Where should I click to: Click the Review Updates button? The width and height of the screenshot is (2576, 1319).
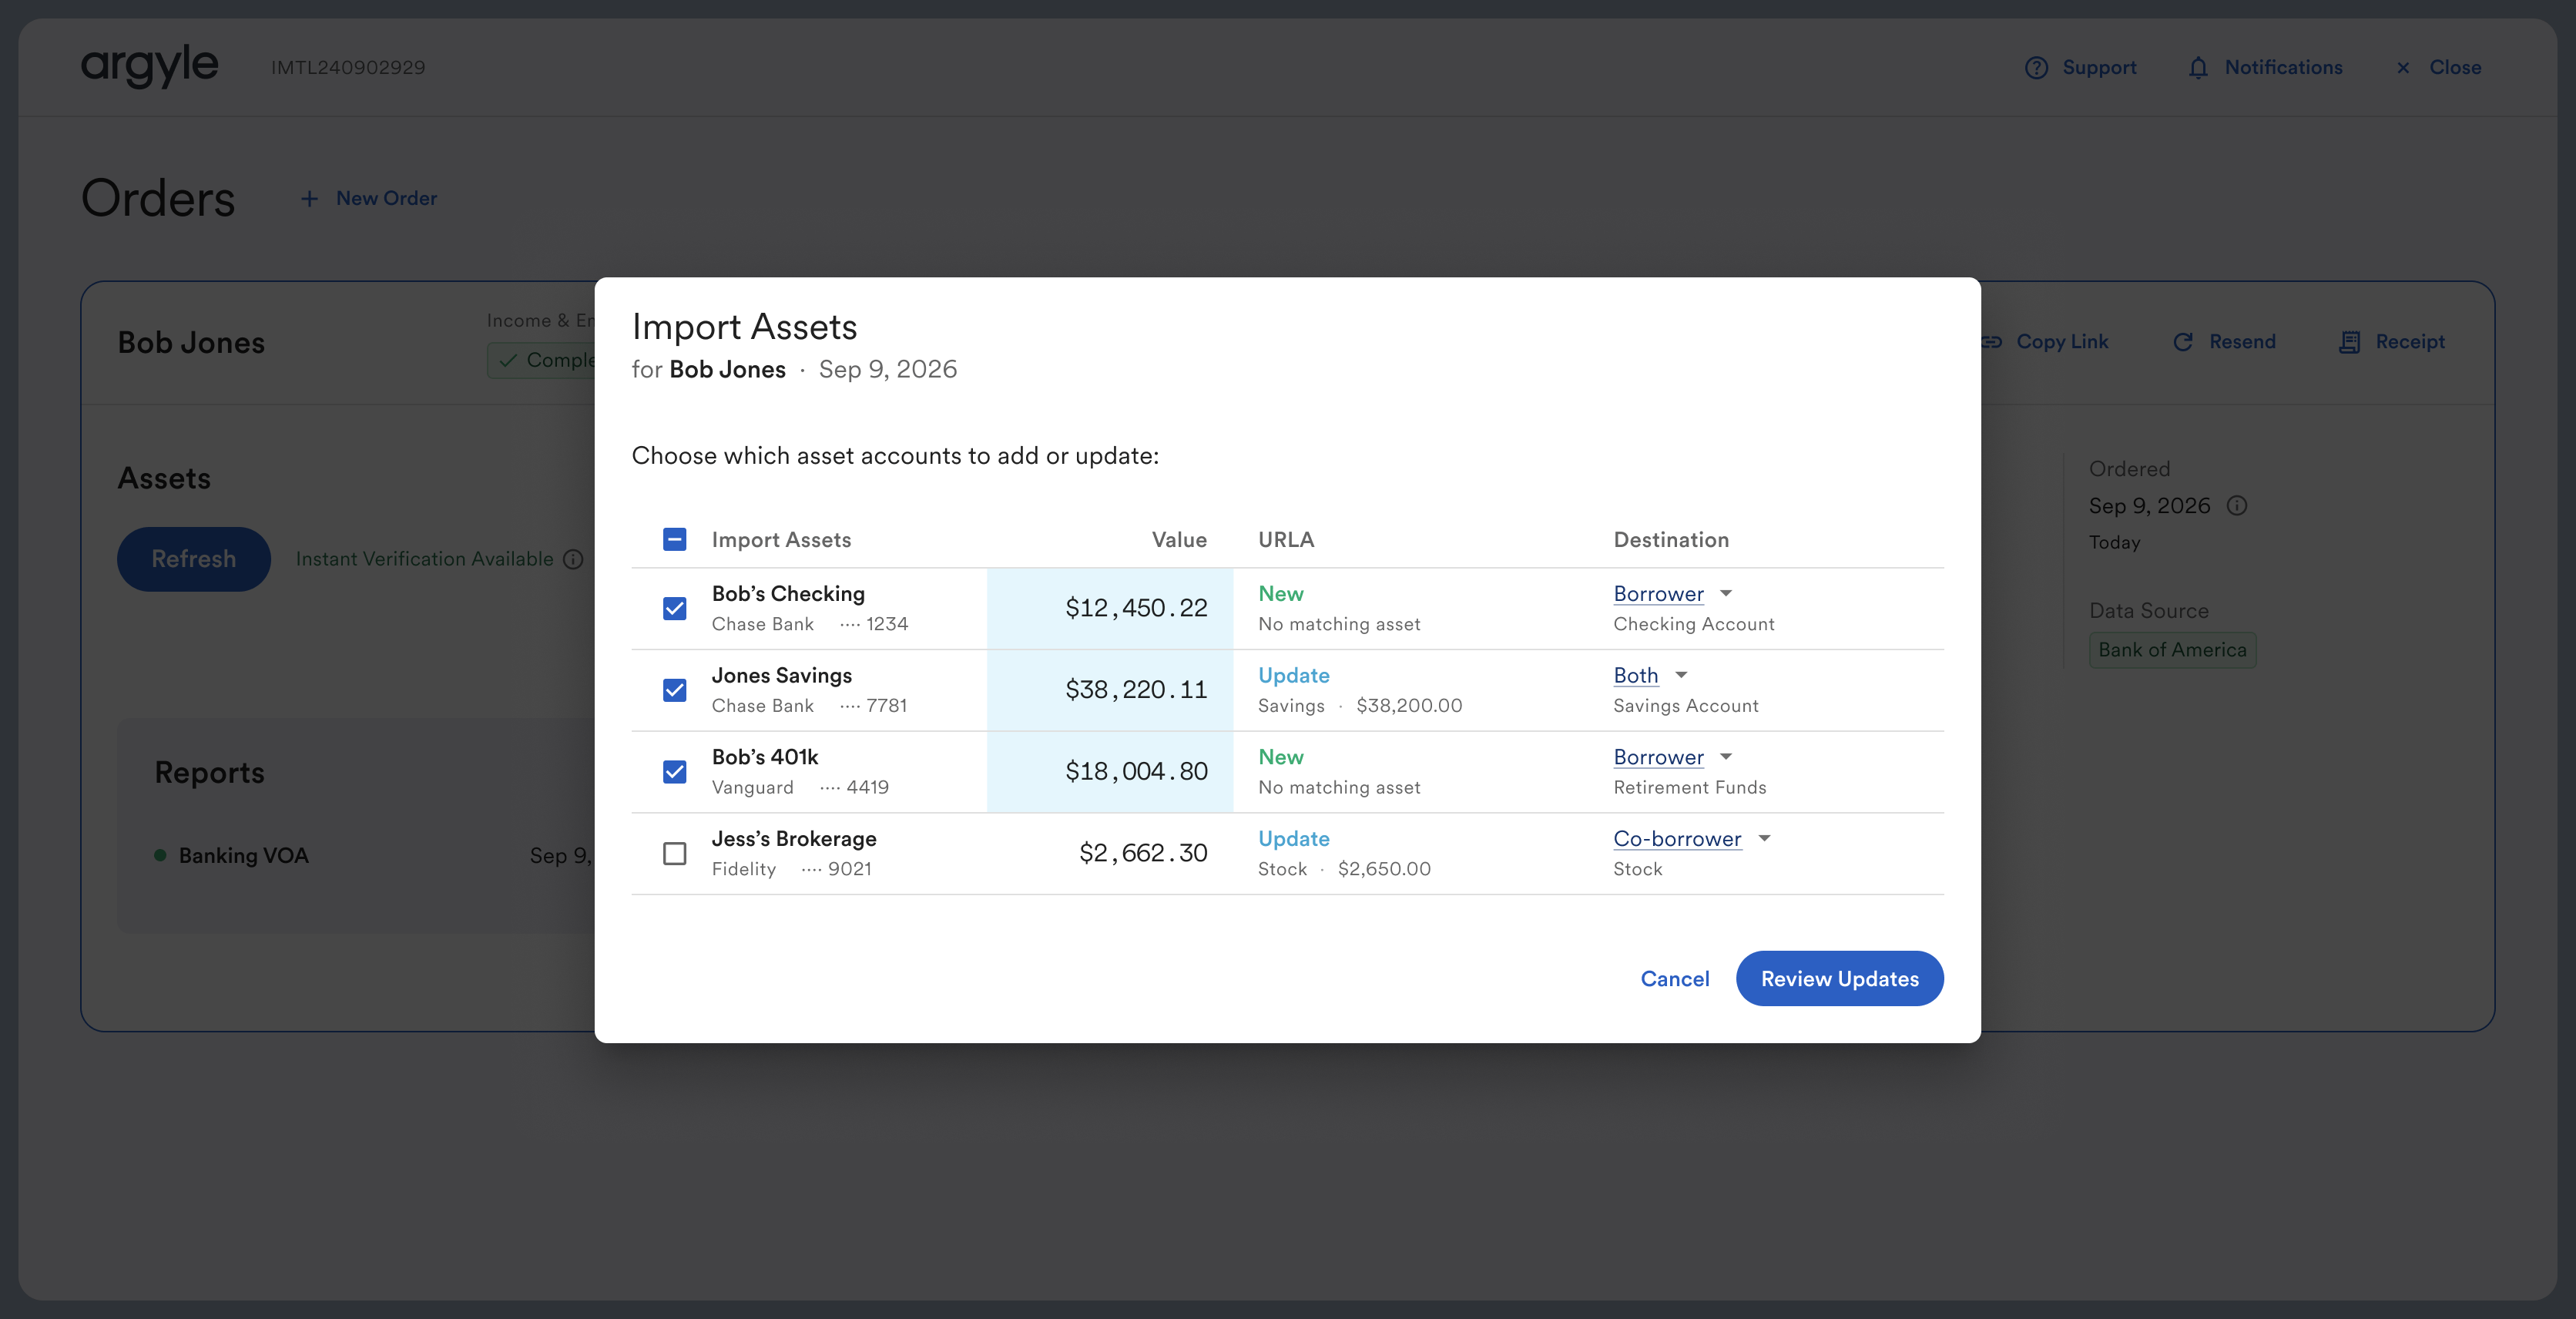1840,979
